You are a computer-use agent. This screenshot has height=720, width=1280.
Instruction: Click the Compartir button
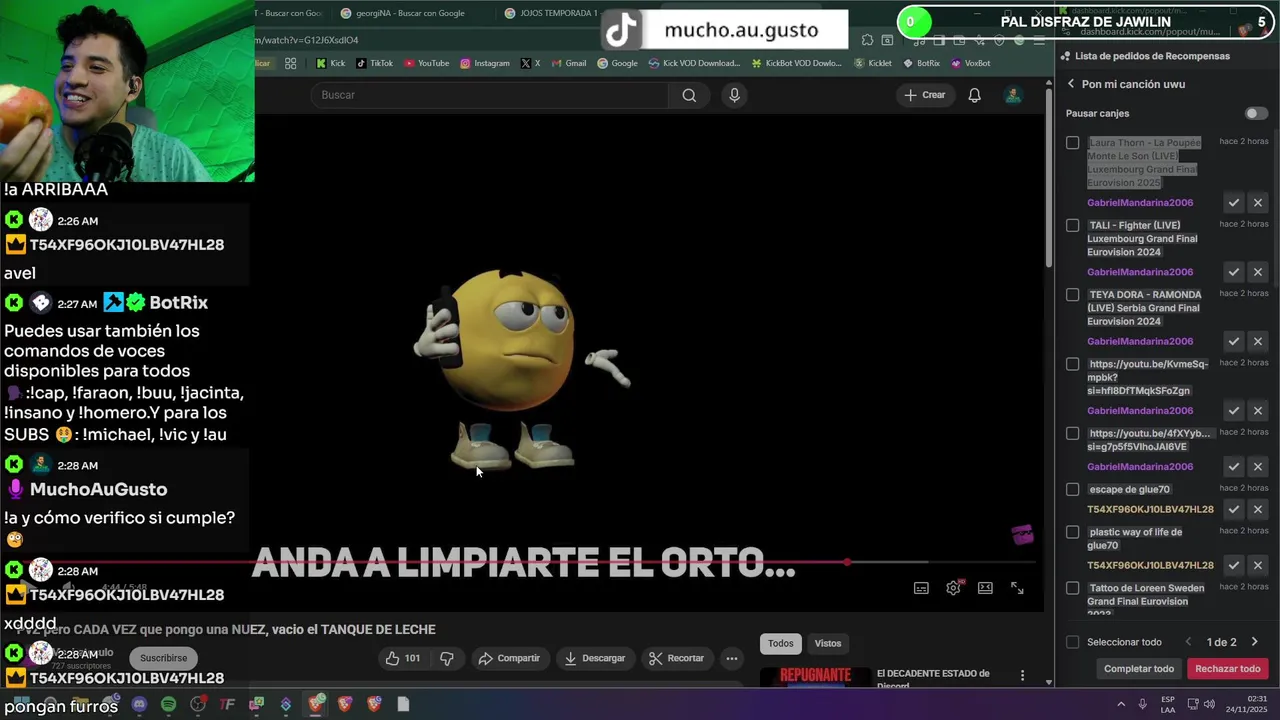509,658
